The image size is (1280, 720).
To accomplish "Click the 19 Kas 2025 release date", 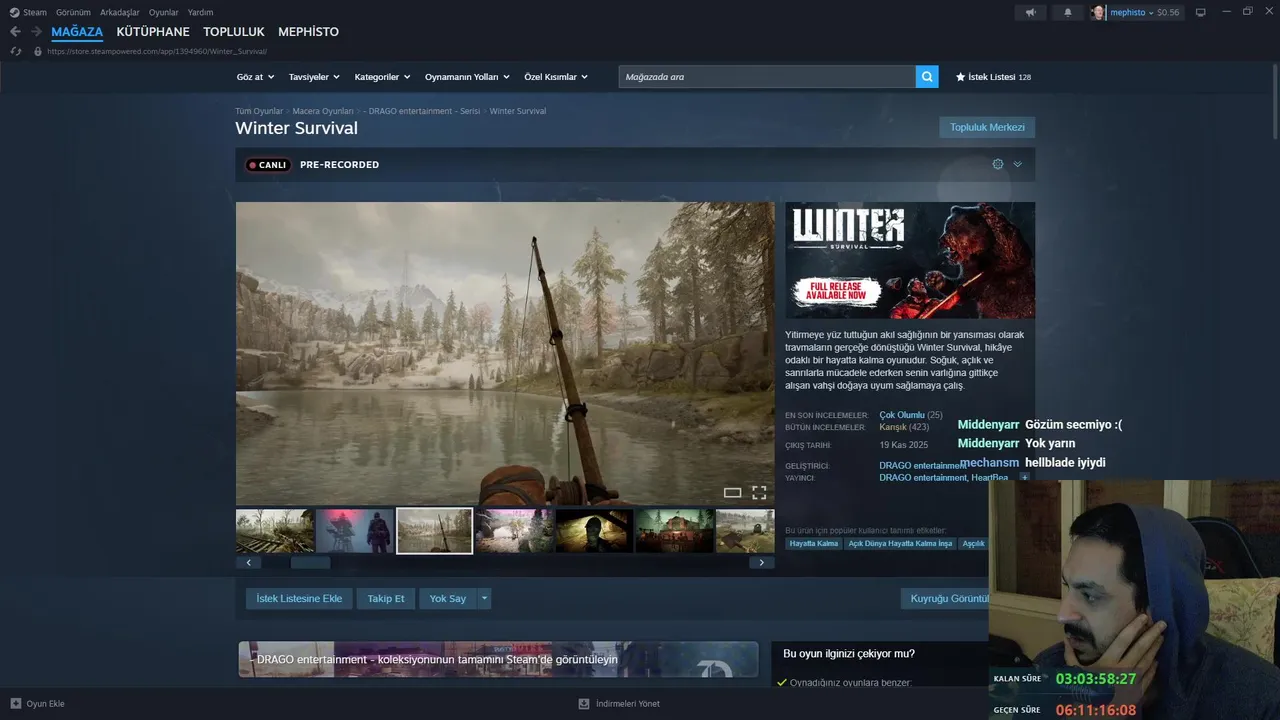I will point(904,445).
